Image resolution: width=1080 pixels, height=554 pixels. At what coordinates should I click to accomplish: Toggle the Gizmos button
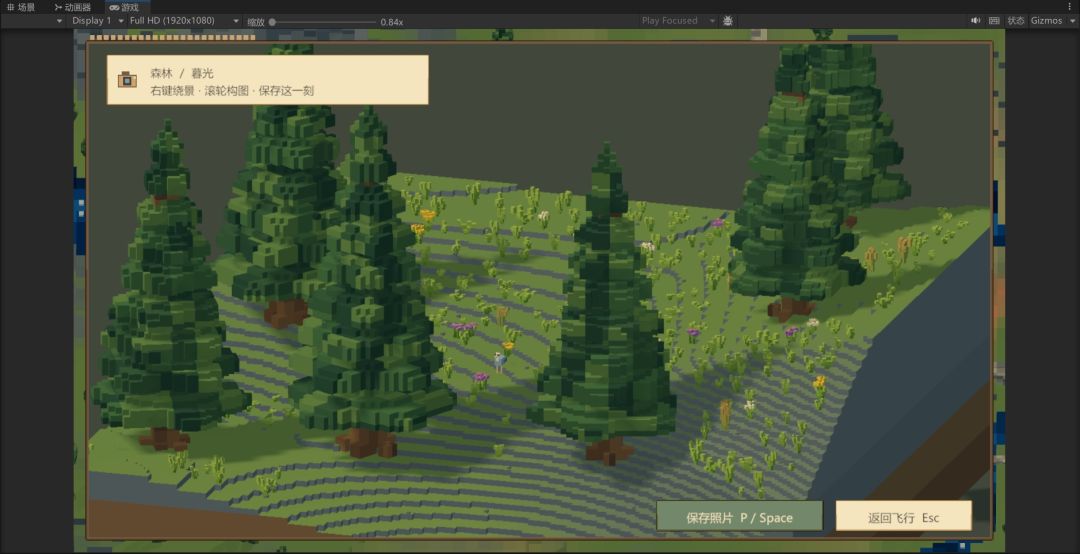(x=1046, y=21)
